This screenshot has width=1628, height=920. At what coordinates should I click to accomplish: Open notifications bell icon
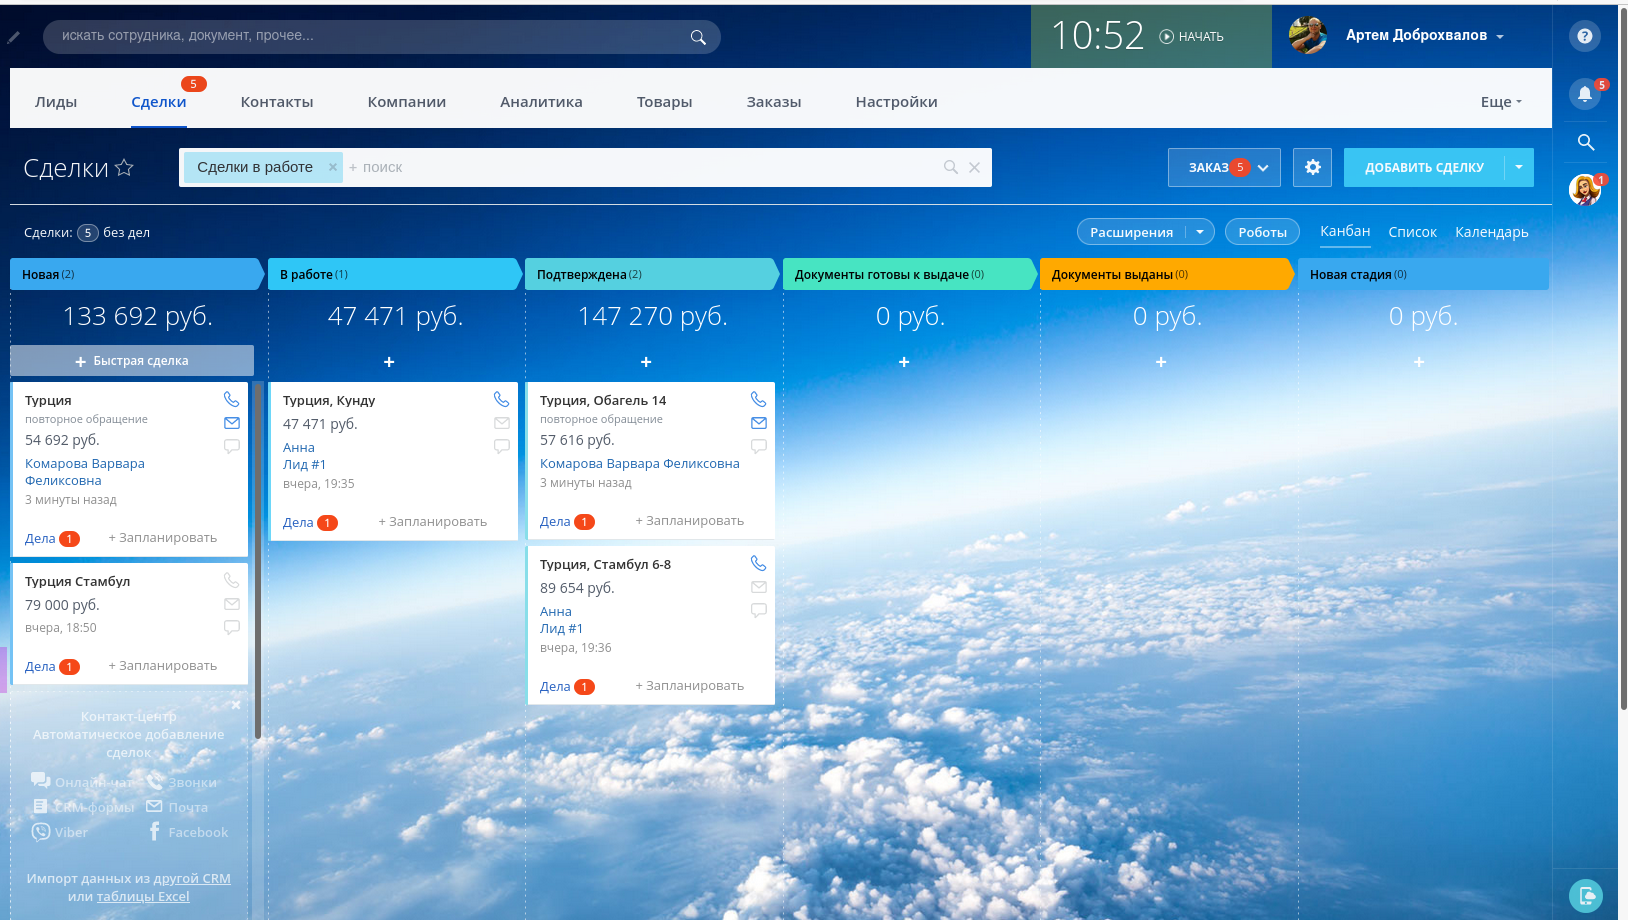pyautogui.click(x=1585, y=94)
